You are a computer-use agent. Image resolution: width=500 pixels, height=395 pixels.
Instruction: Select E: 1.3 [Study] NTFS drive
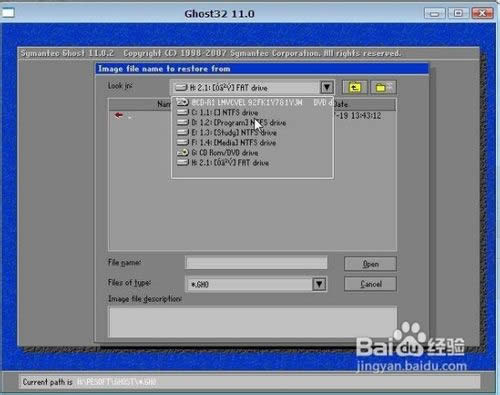point(253,132)
